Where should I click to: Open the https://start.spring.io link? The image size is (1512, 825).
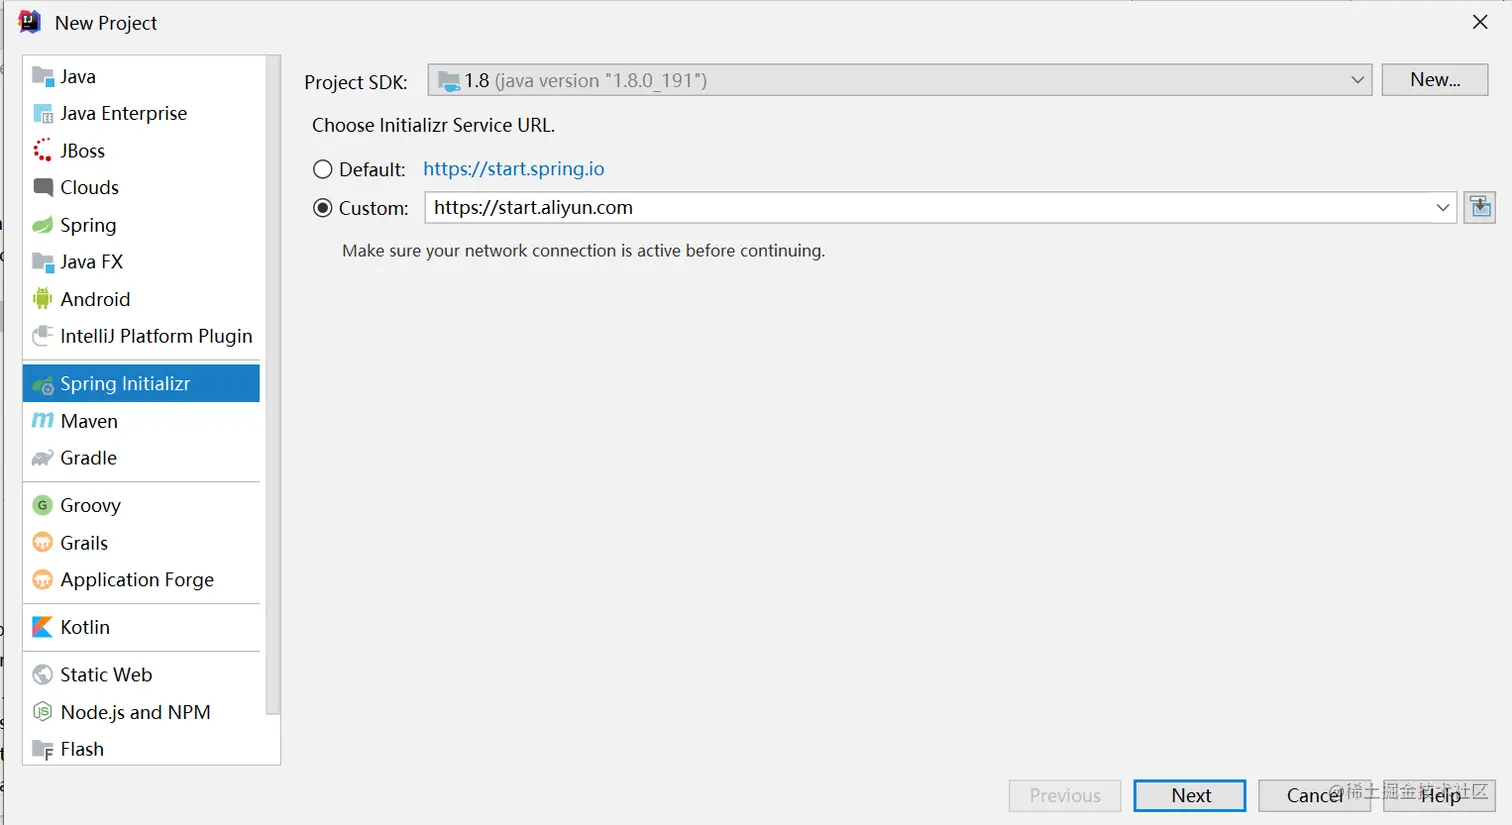tap(513, 169)
